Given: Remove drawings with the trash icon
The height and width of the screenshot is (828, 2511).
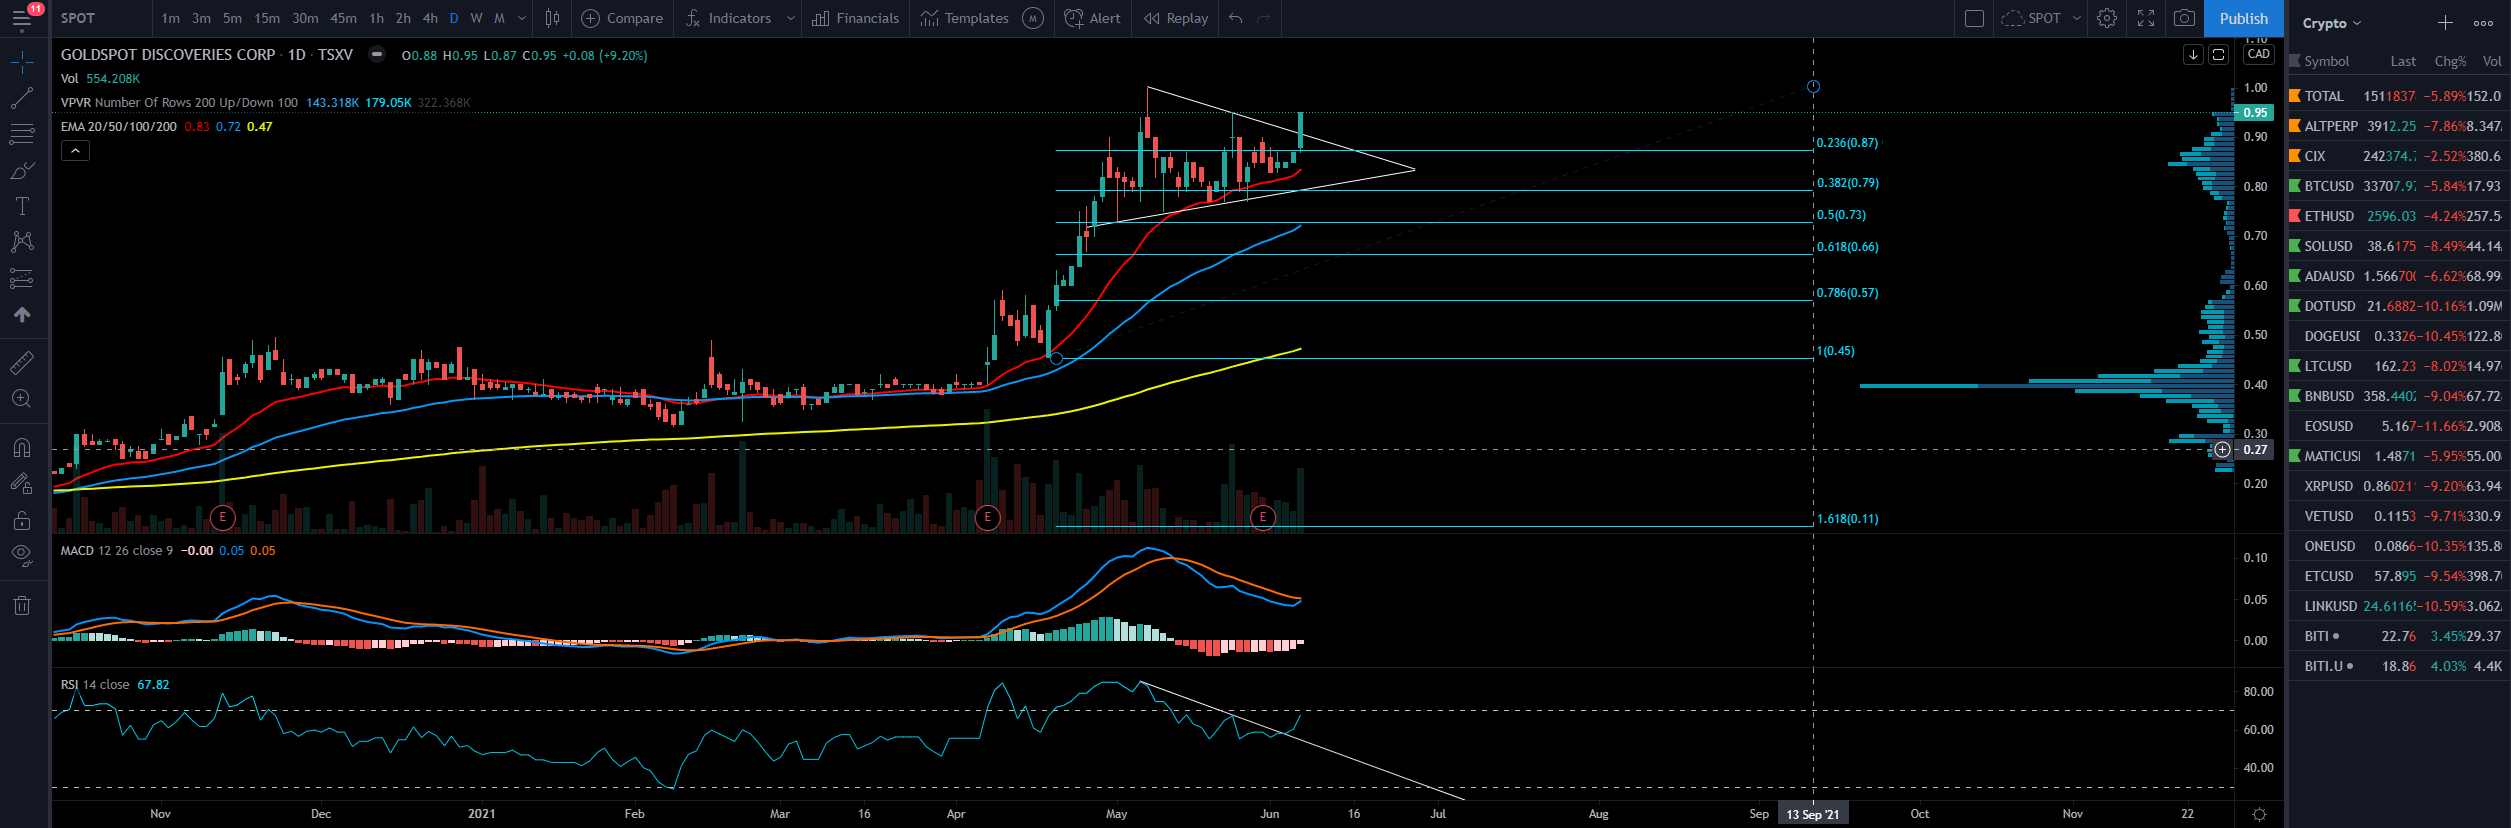Looking at the screenshot, I should point(22,605).
